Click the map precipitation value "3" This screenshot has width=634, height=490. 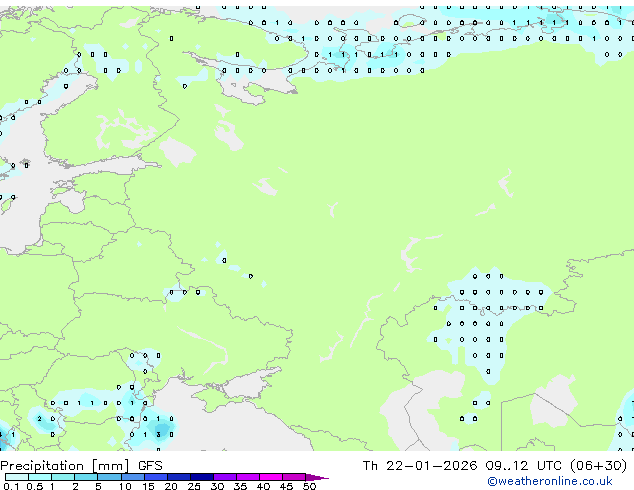coord(158,435)
